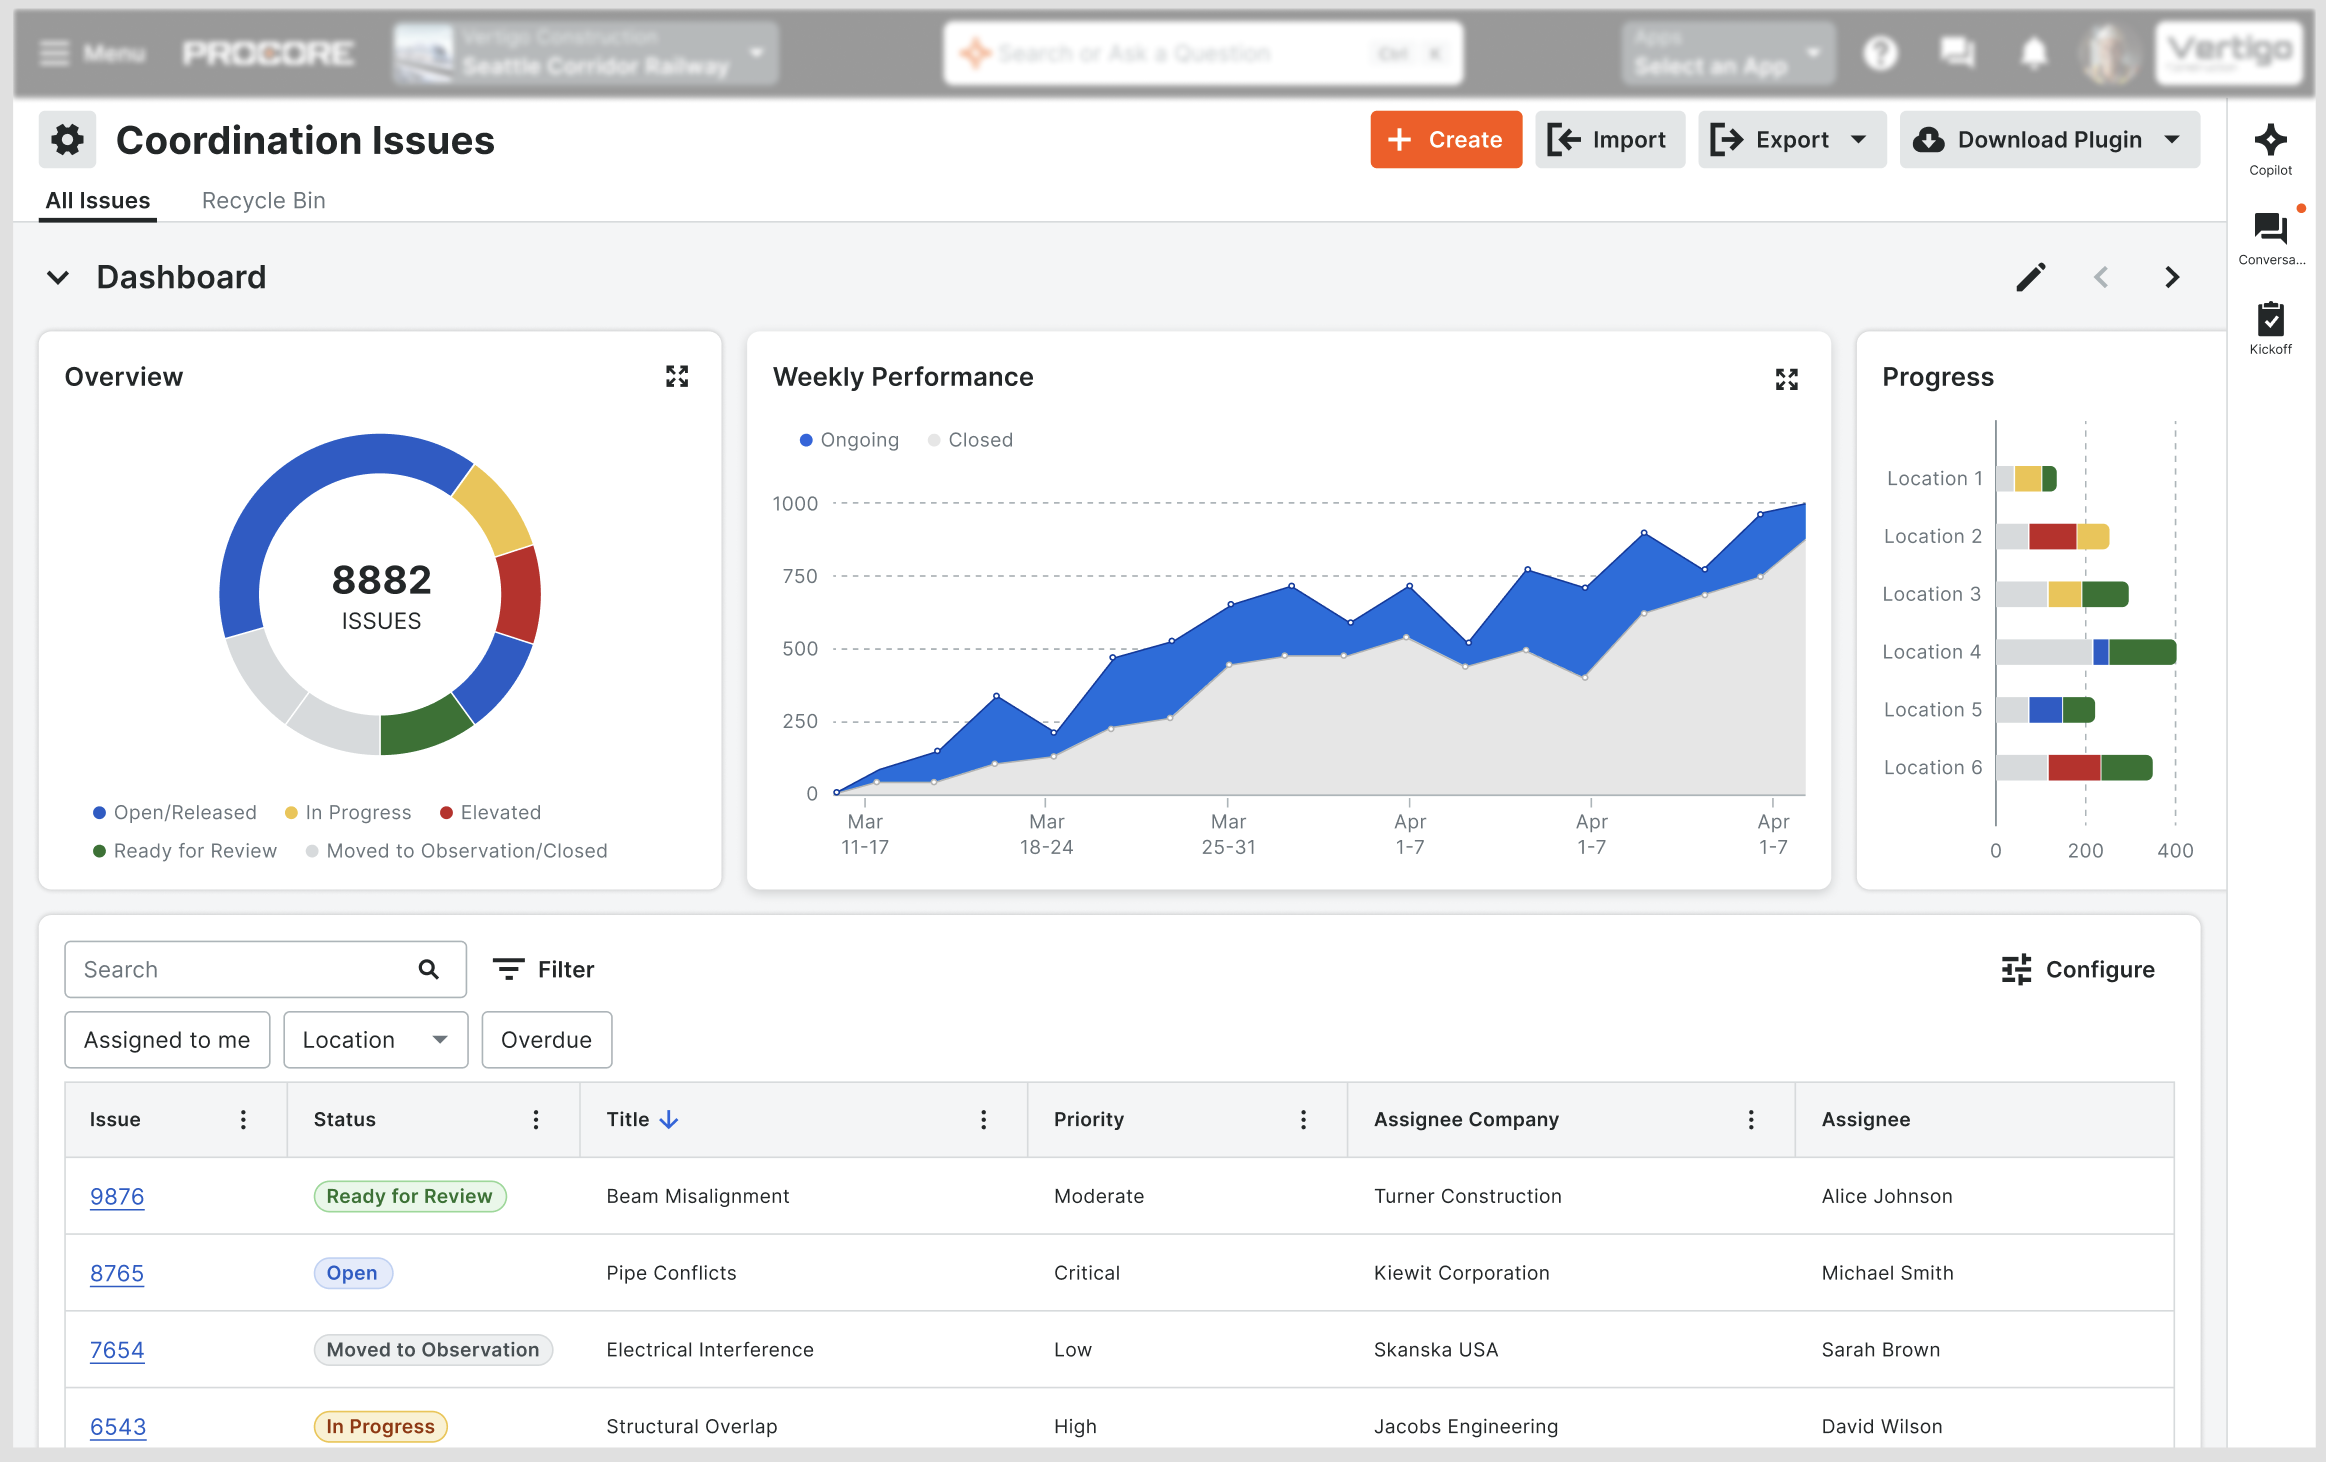The height and width of the screenshot is (1462, 2326).
Task: Edit the dashboard with pencil icon
Action: [x=2030, y=277]
